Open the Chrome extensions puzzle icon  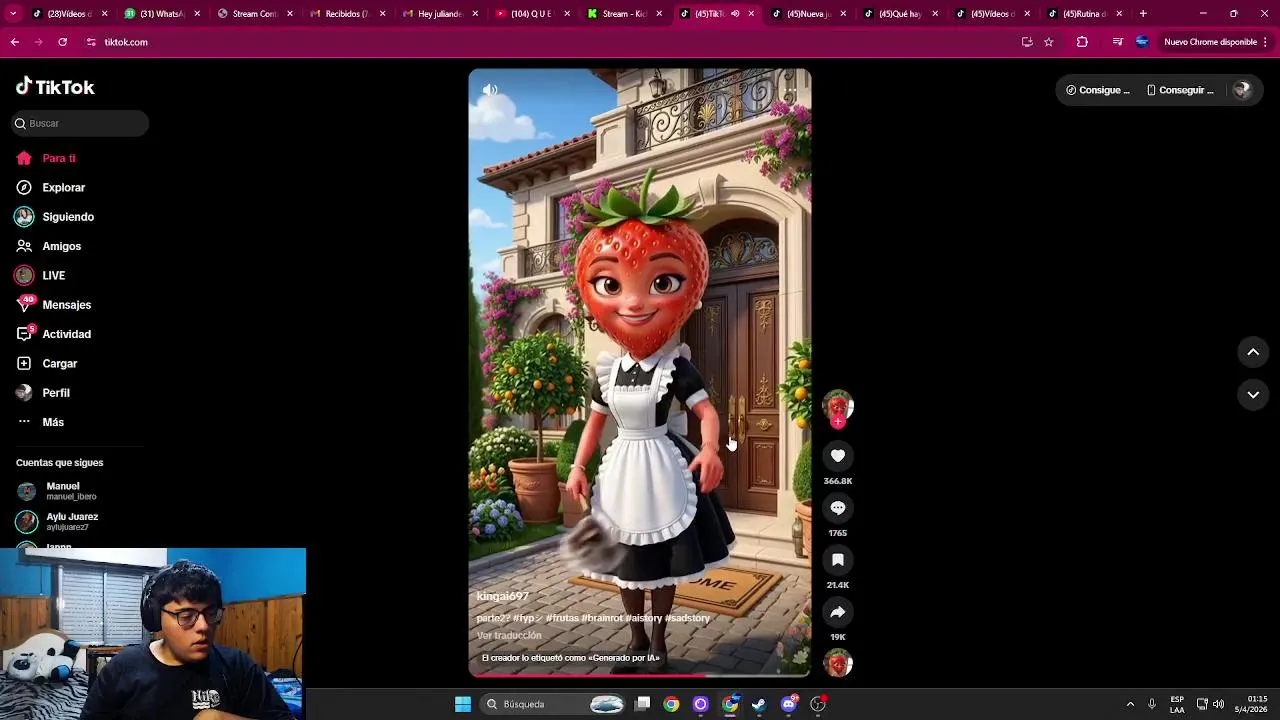click(1082, 42)
